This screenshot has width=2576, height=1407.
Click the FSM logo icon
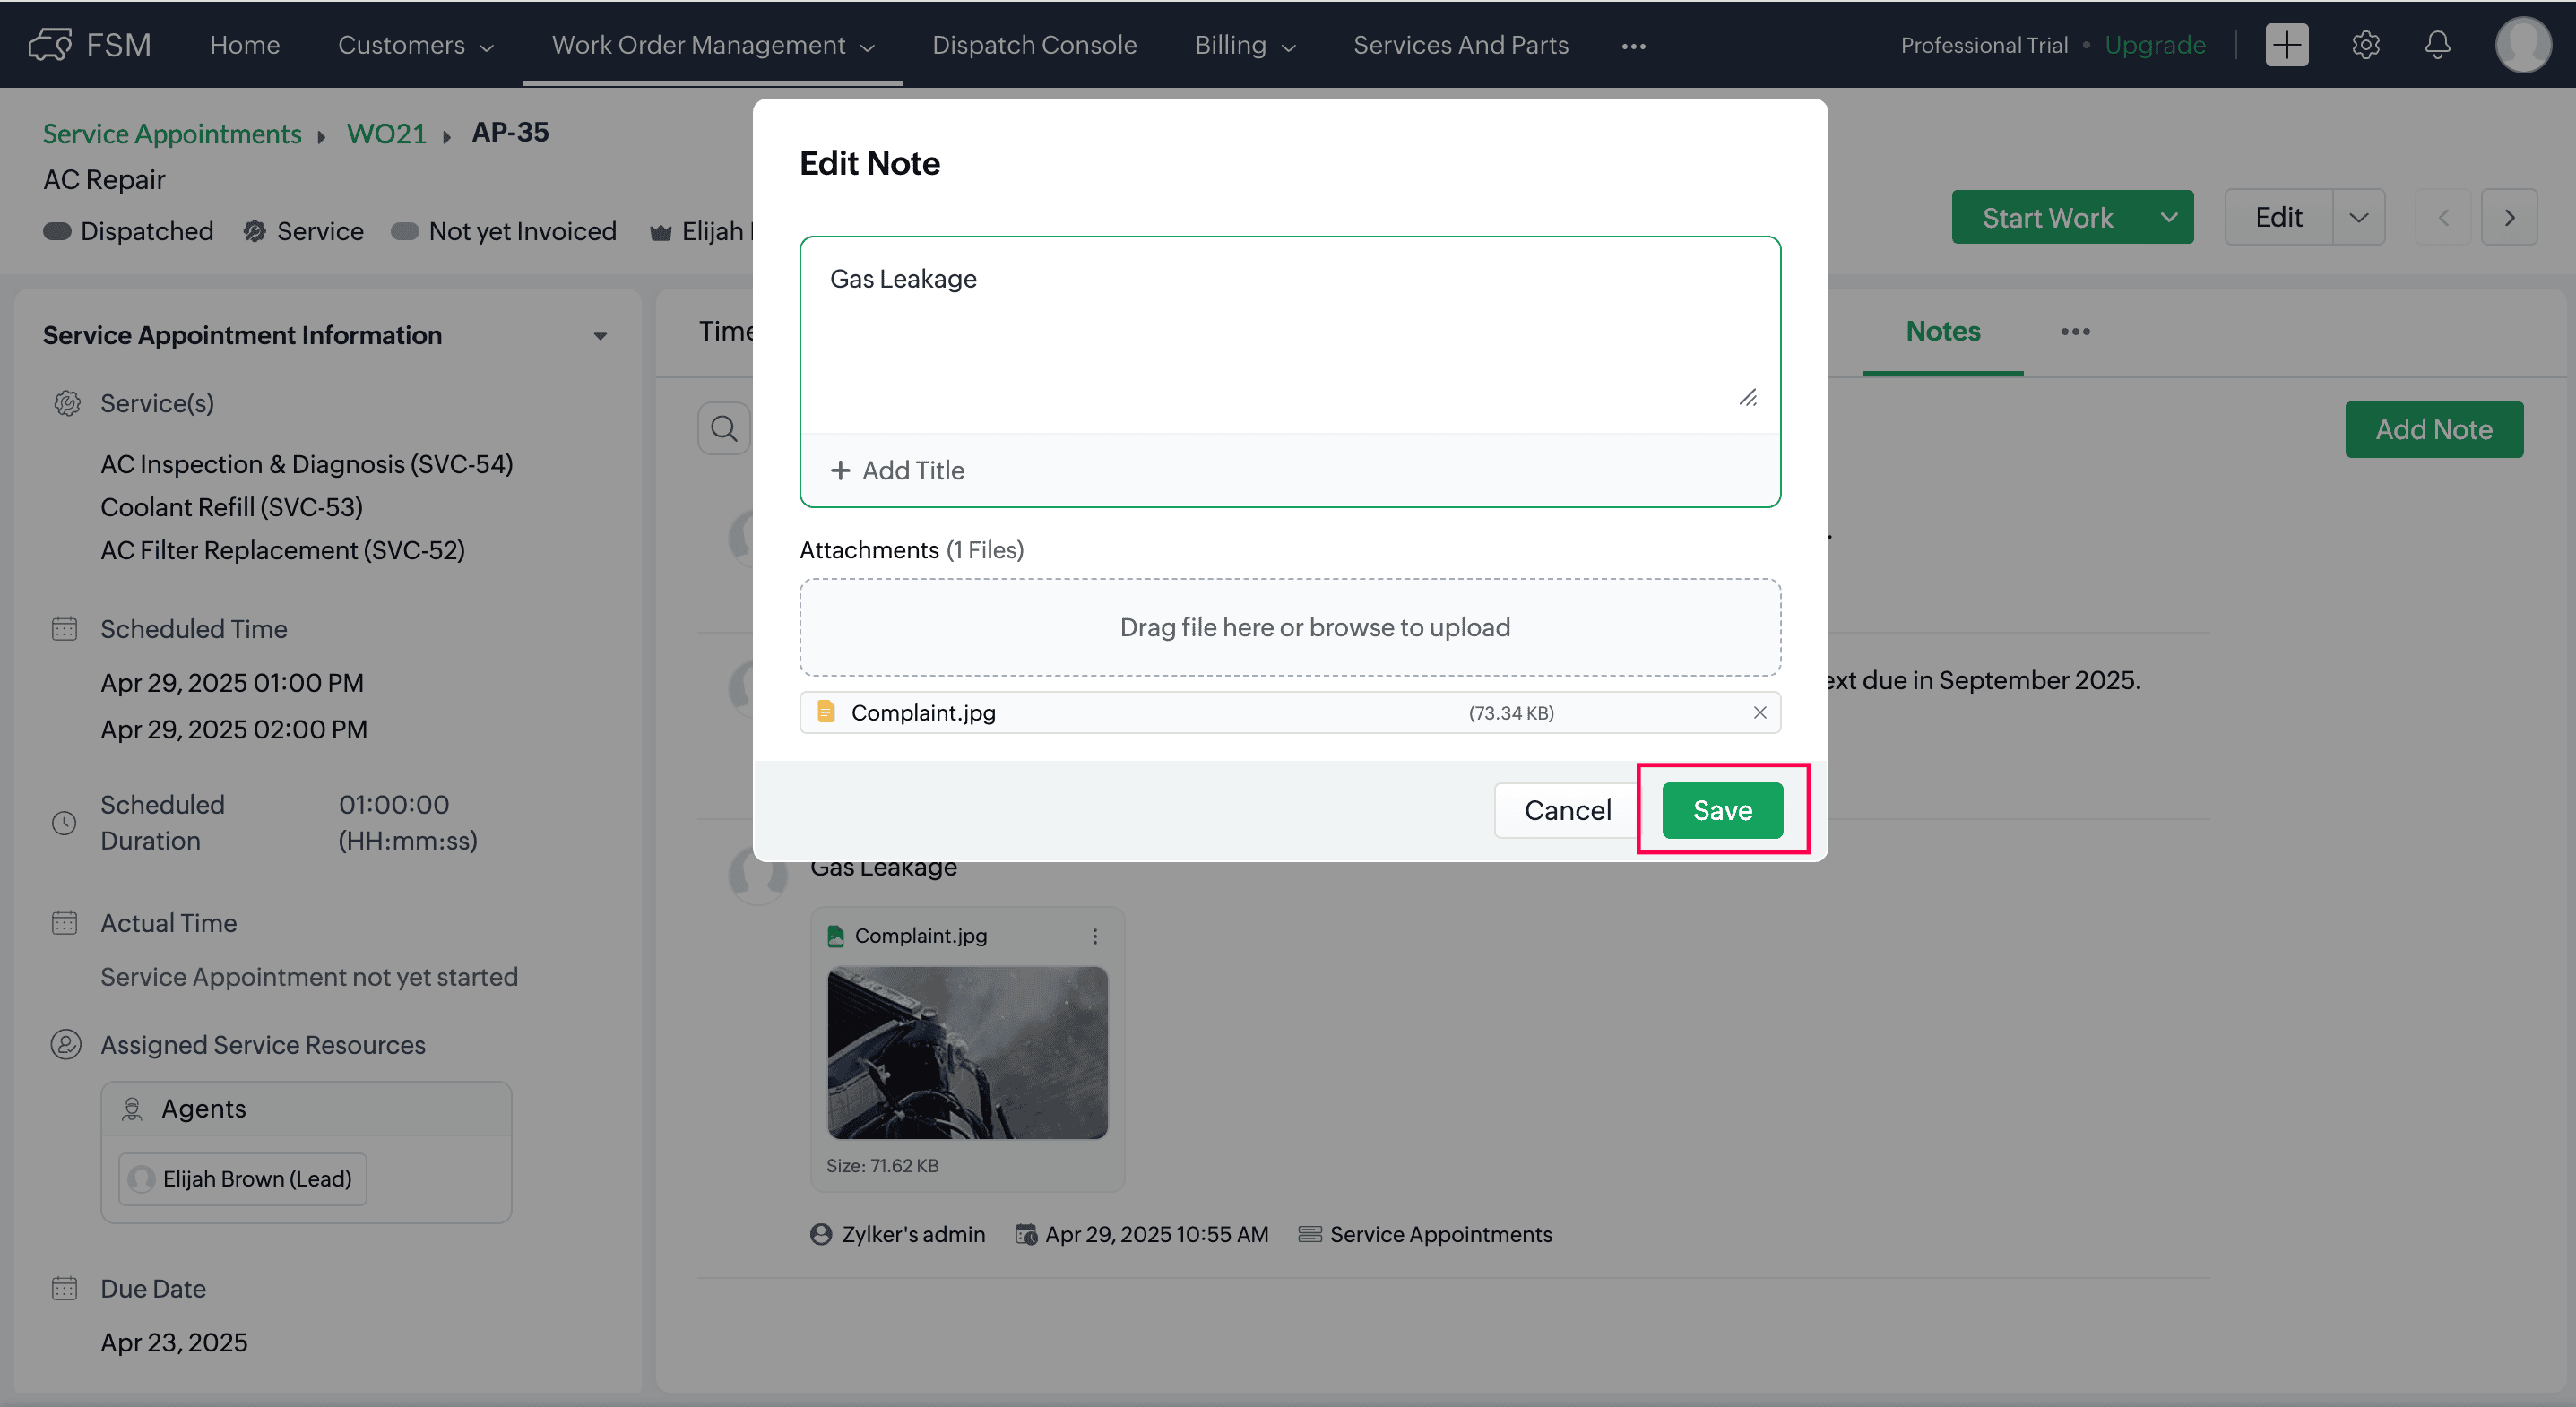pos(50,45)
